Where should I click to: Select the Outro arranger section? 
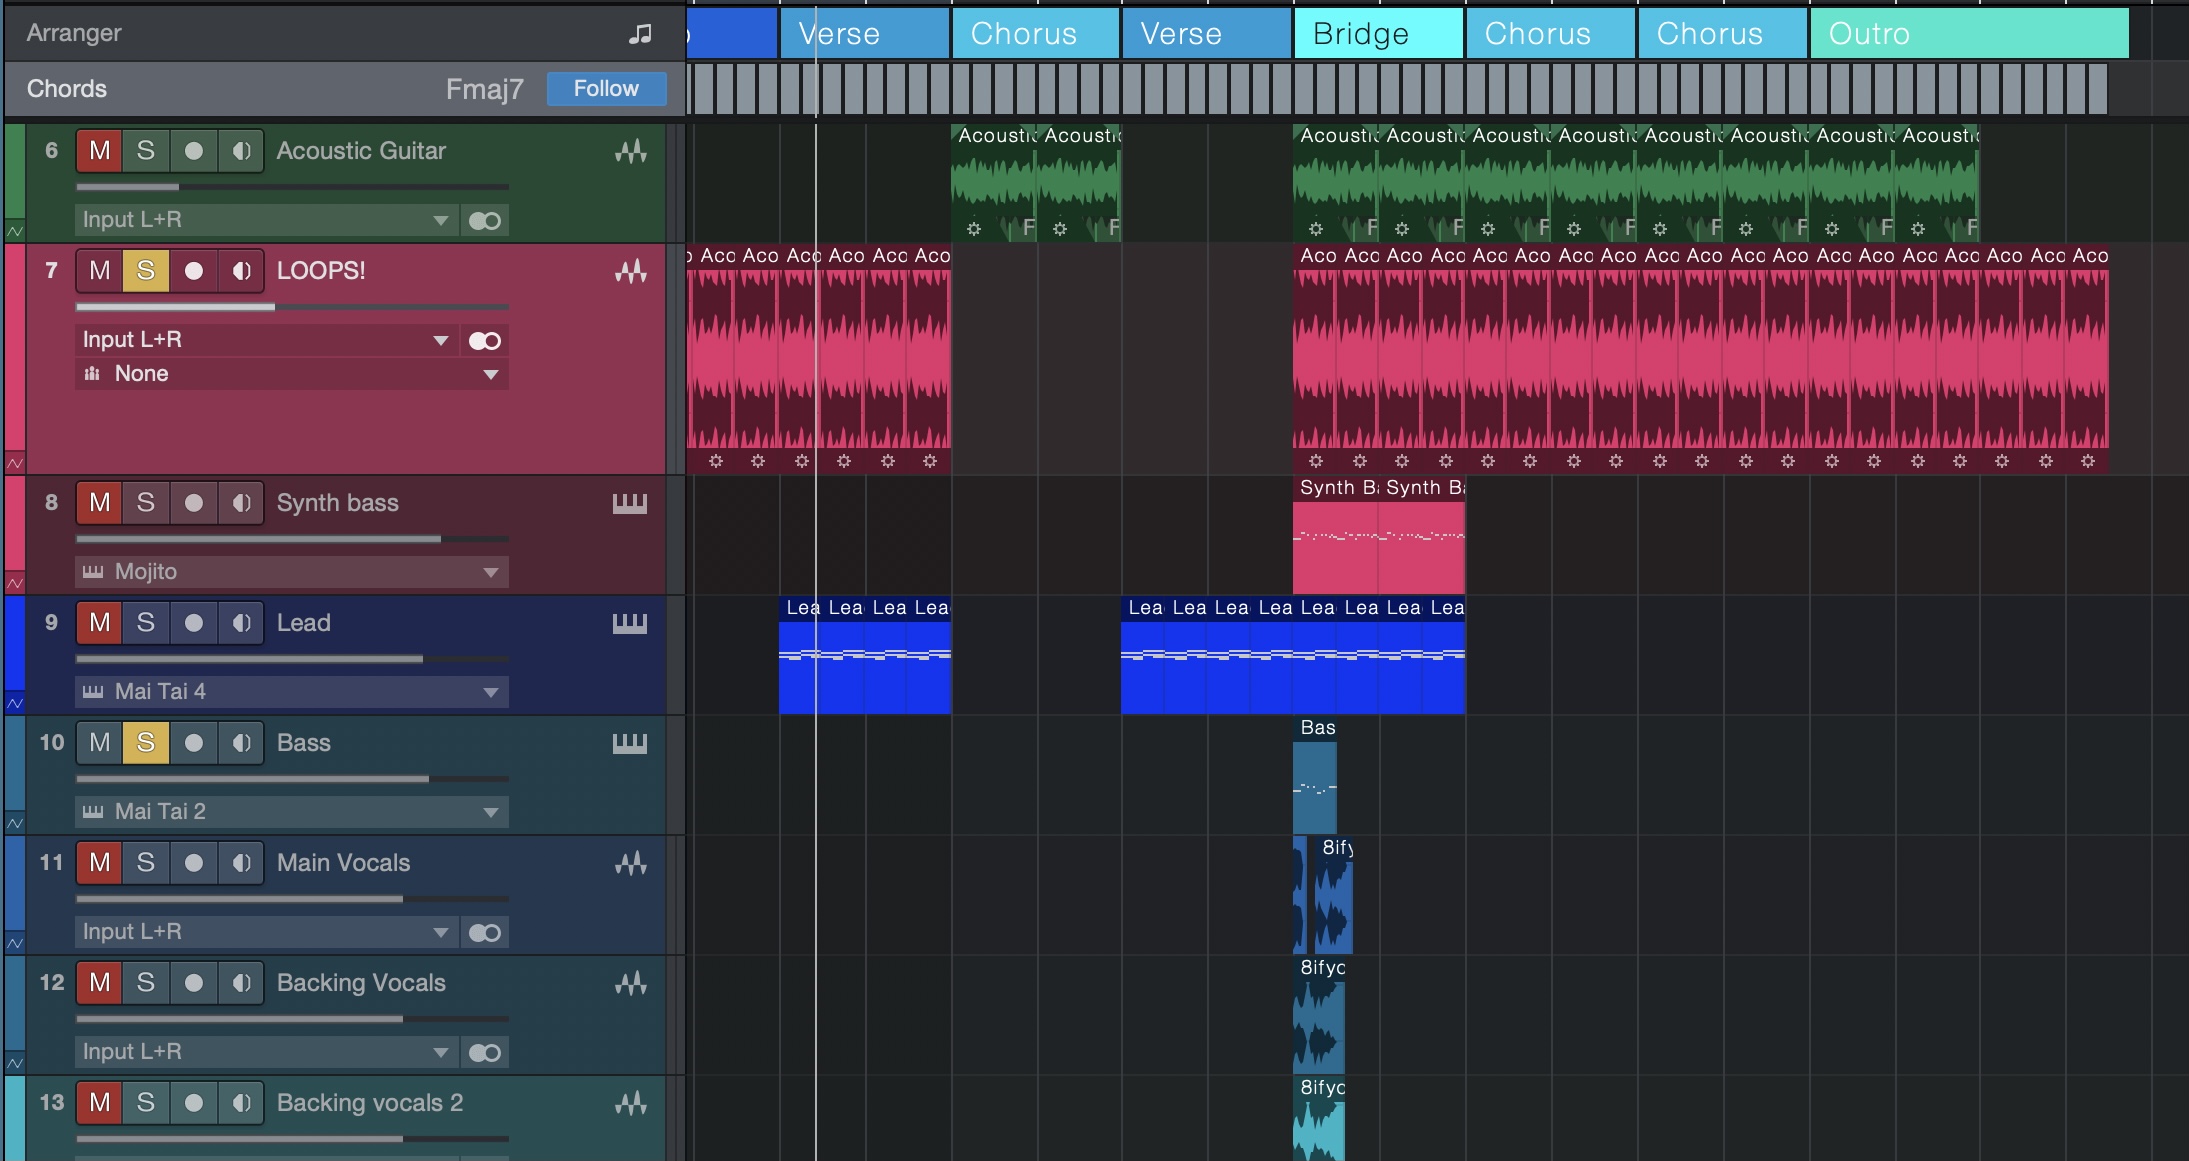point(1969,34)
